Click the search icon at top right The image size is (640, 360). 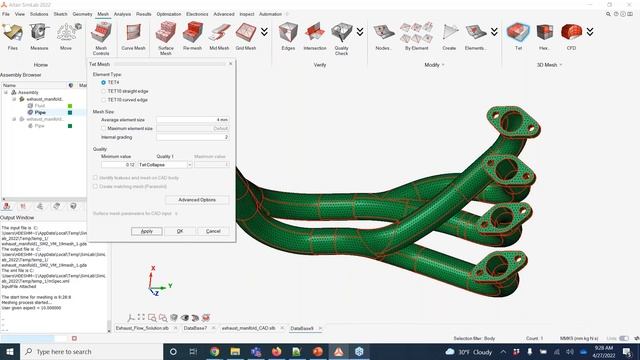tap(608, 14)
